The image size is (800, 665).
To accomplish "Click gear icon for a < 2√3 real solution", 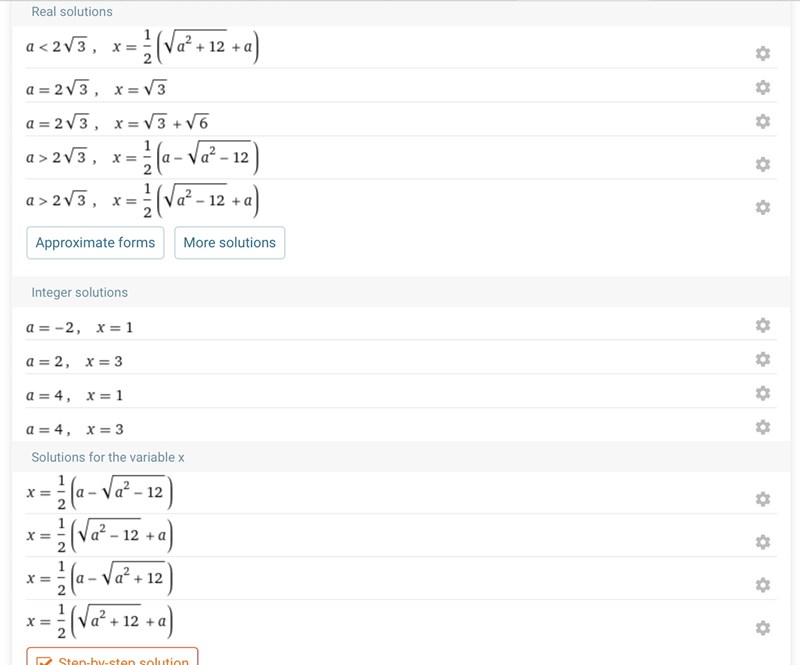I will click(x=763, y=53).
